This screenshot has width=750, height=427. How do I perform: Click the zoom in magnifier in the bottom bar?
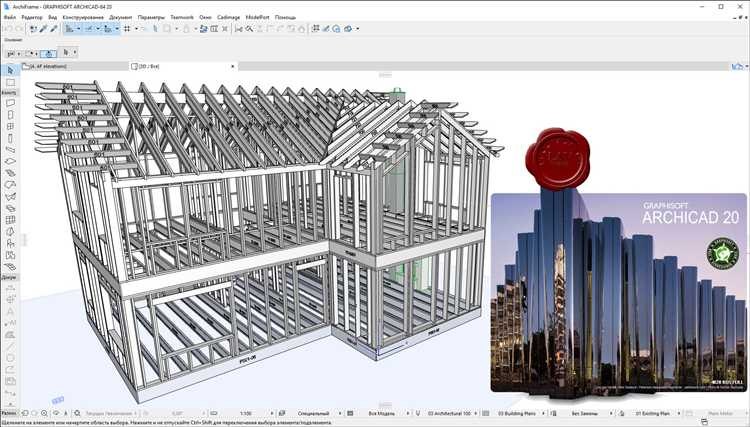tap(44, 413)
